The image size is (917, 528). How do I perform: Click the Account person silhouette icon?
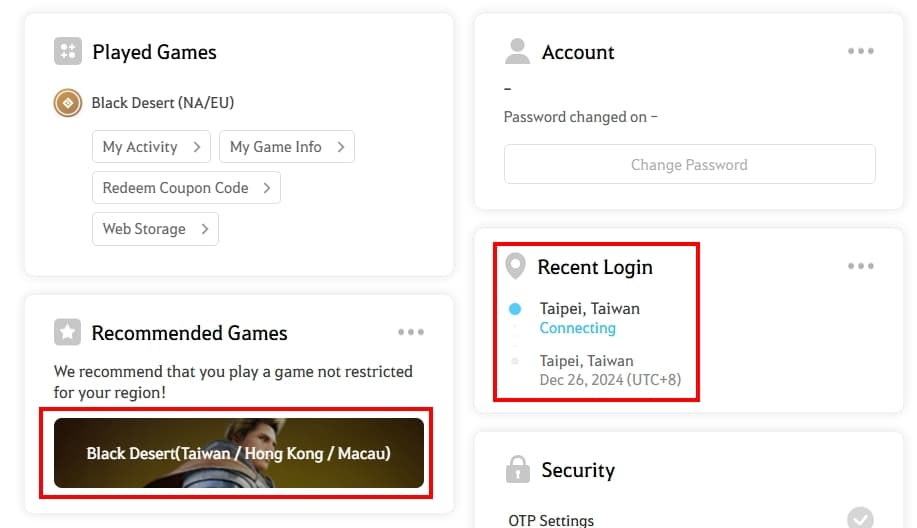pos(517,51)
